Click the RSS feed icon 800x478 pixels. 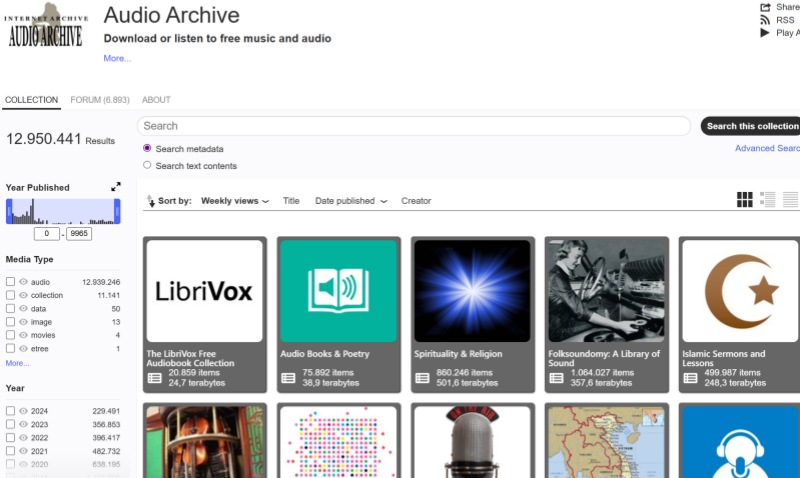(x=766, y=20)
